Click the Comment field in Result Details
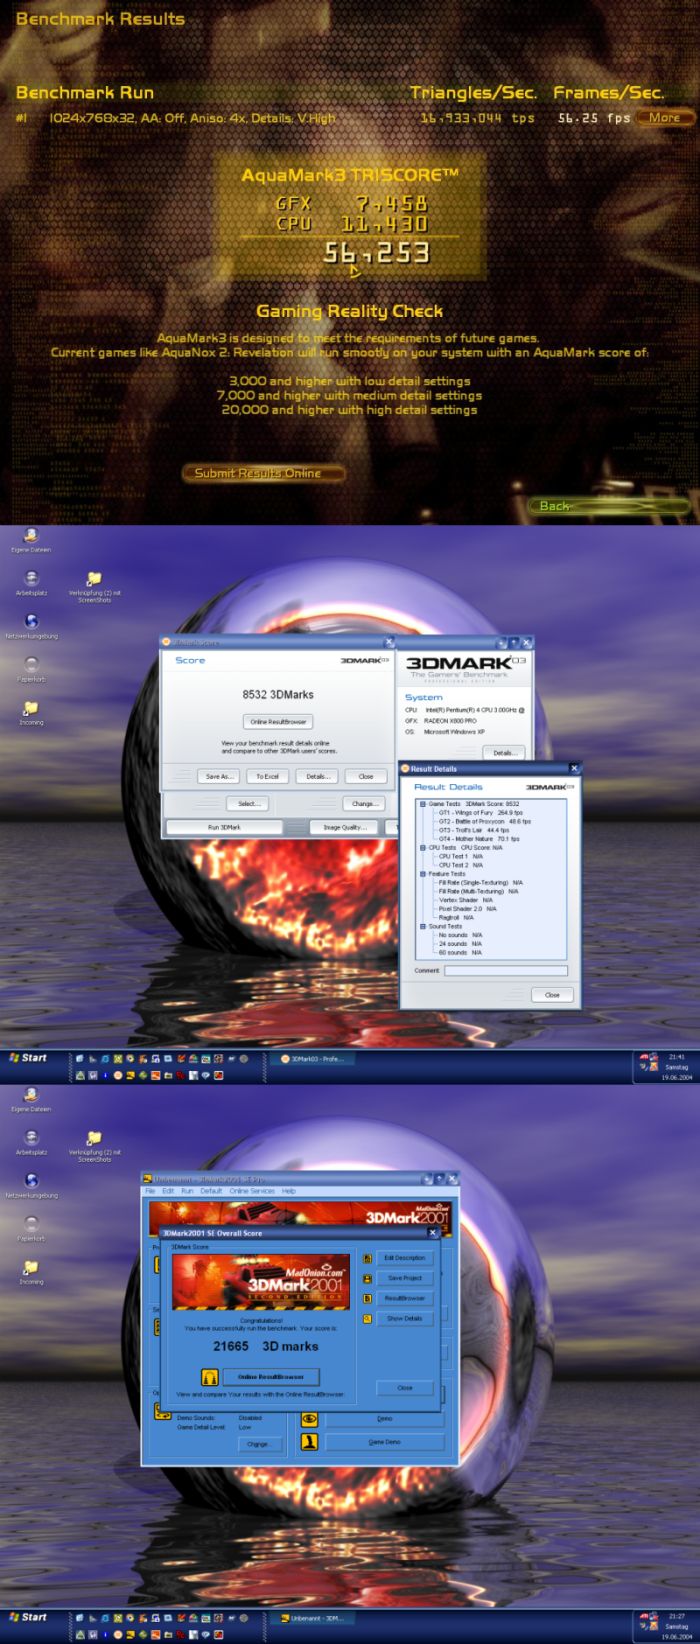The width and height of the screenshot is (700, 1644). coord(505,971)
